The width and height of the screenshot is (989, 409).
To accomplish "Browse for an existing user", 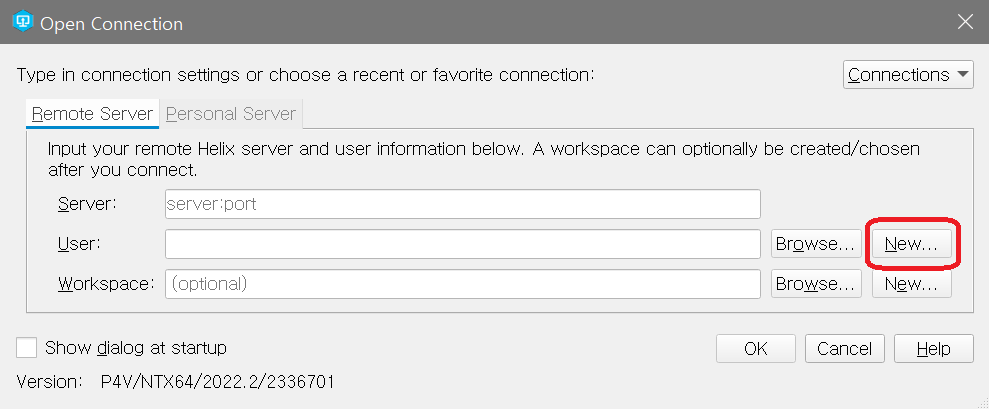I will 816,244.
